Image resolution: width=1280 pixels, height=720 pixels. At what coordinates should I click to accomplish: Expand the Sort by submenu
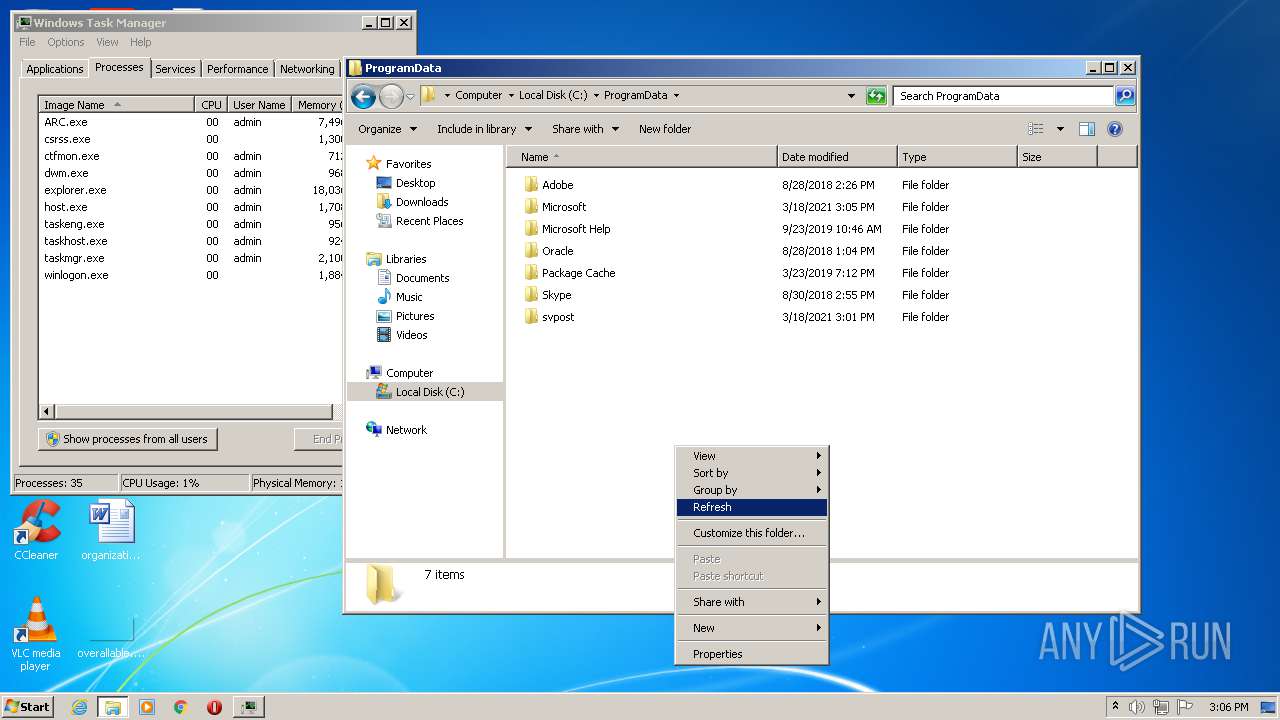(x=751, y=473)
